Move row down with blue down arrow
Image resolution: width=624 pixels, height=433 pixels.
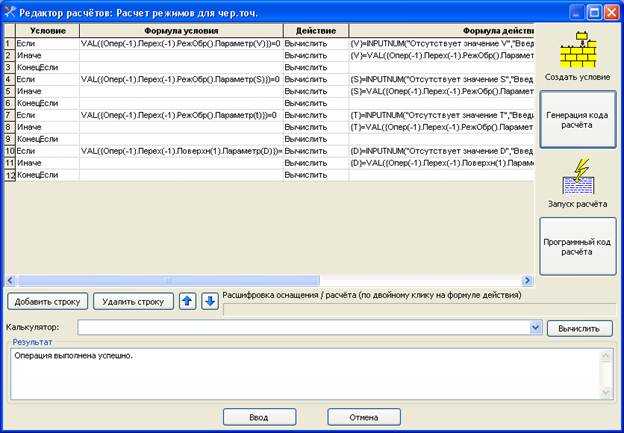pyautogui.click(x=210, y=302)
